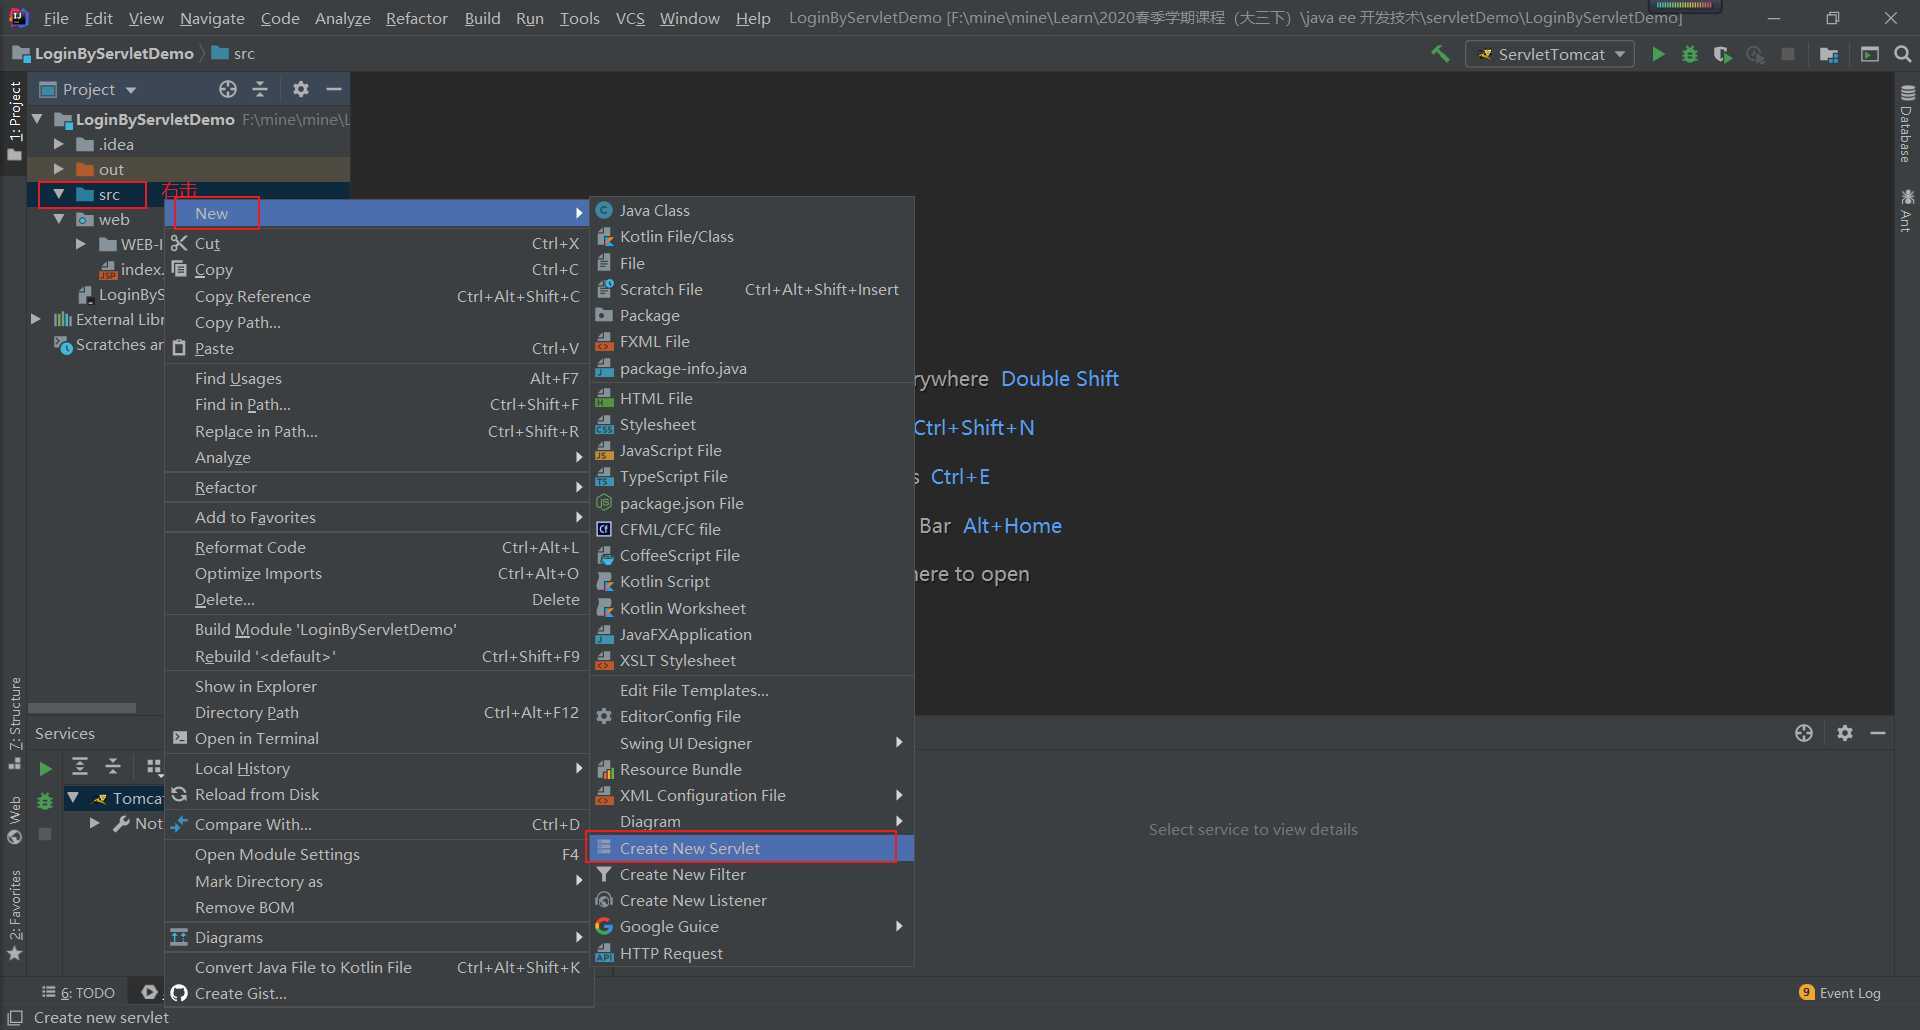Open Services panel settings gear
Image resolution: width=1920 pixels, height=1030 pixels.
pos(1845,733)
